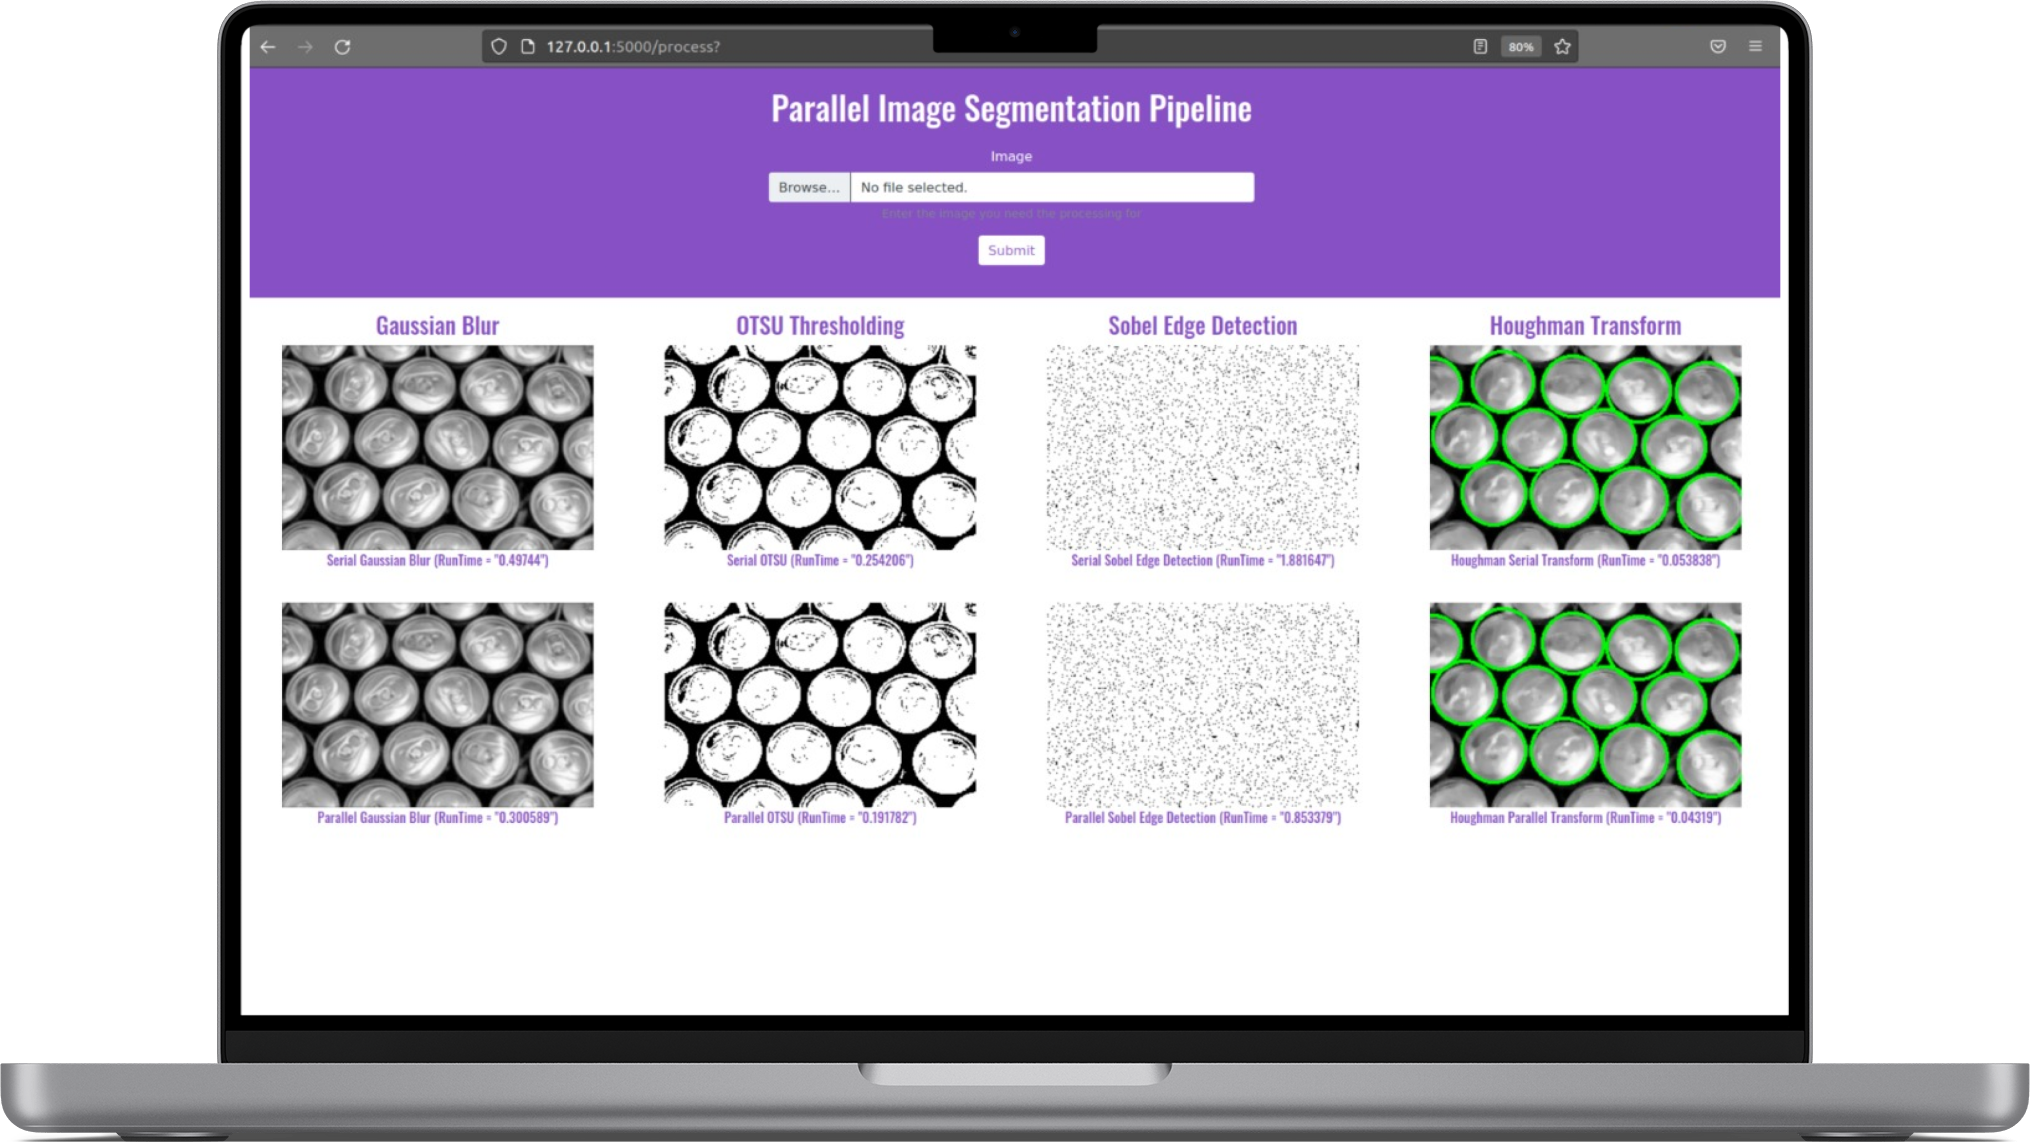This screenshot has height=1142, width=2030.
Task: Open the Pocket save icon
Action: tap(1718, 47)
